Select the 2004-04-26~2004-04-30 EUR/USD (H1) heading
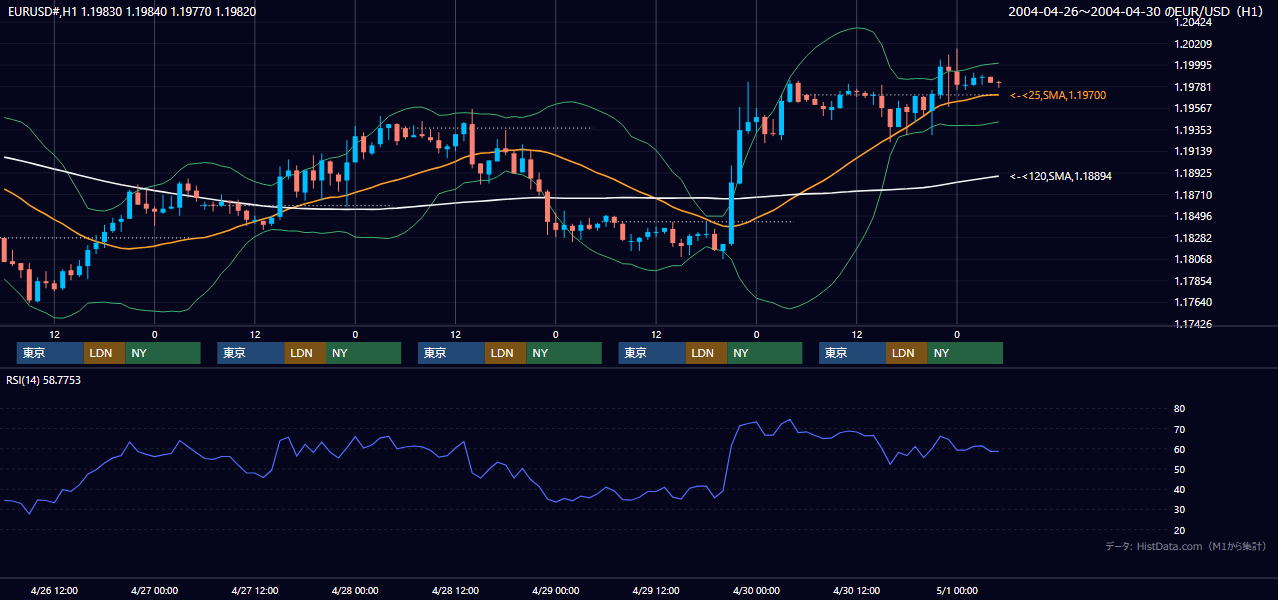 [x=1137, y=11]
